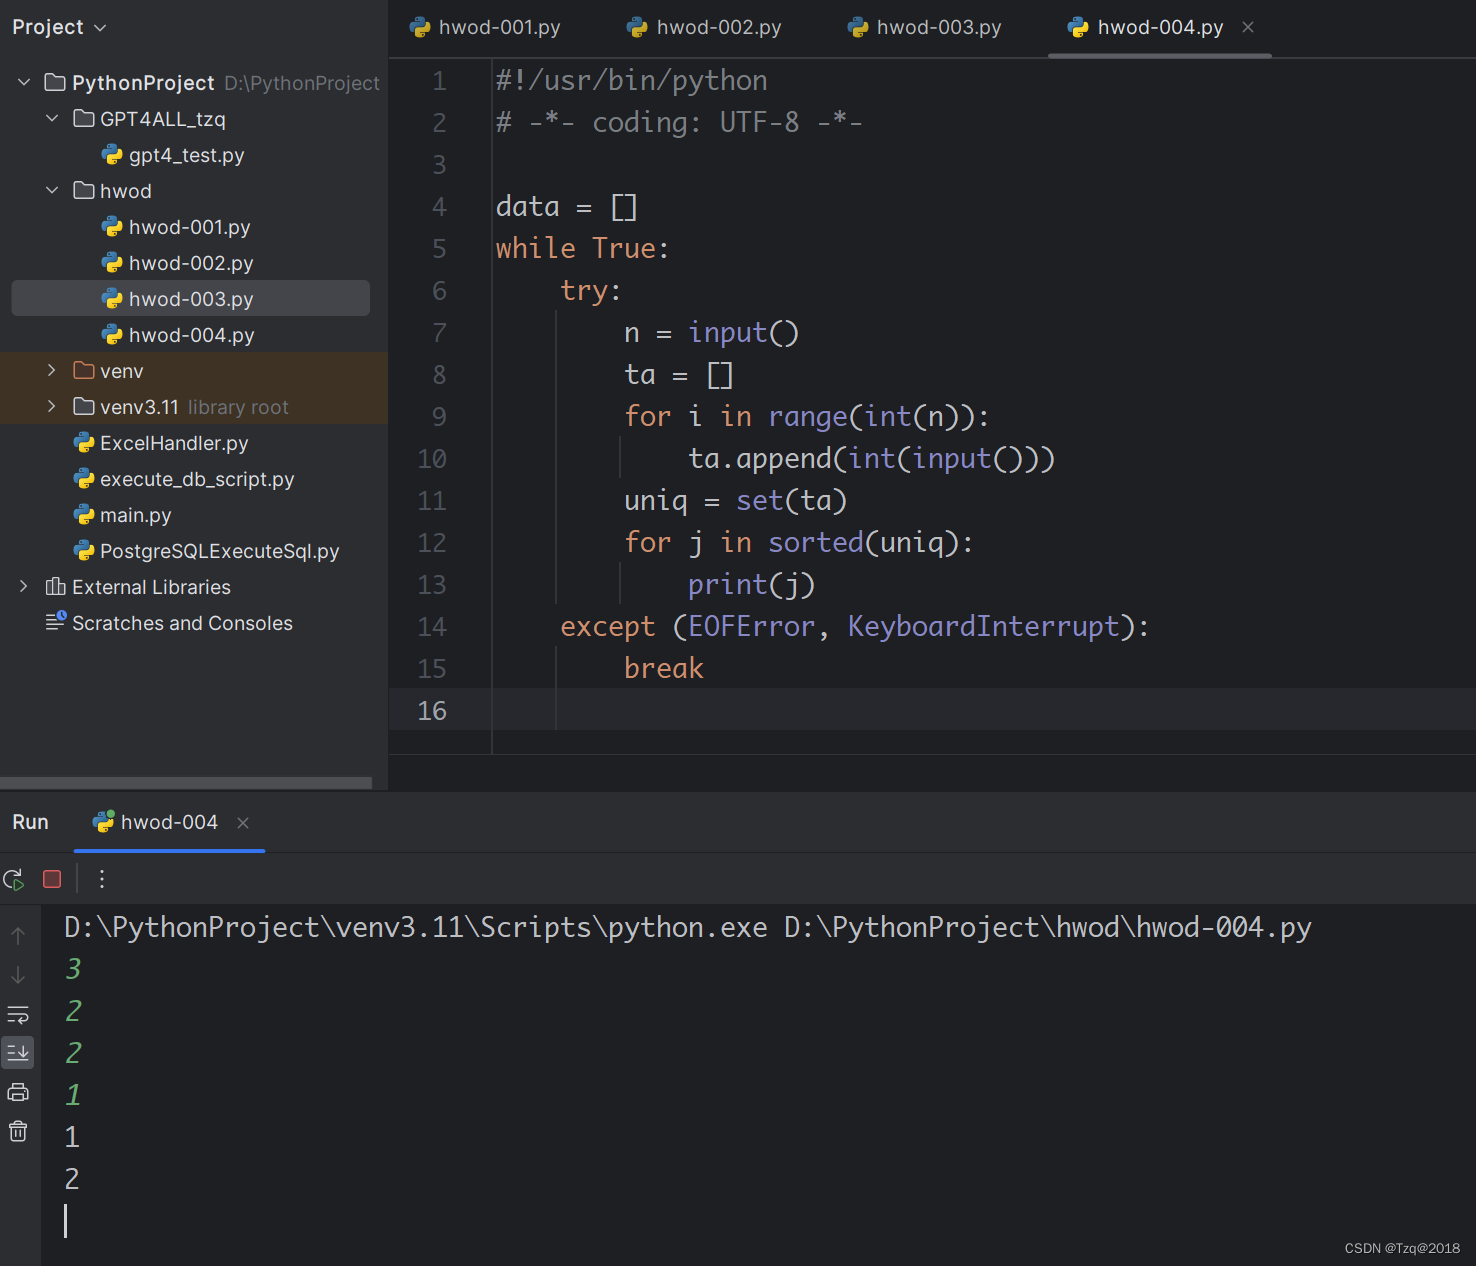The image size is (1476, 1266).
Task: Collapse the hwod folder
Action: [x=52, y=190]
